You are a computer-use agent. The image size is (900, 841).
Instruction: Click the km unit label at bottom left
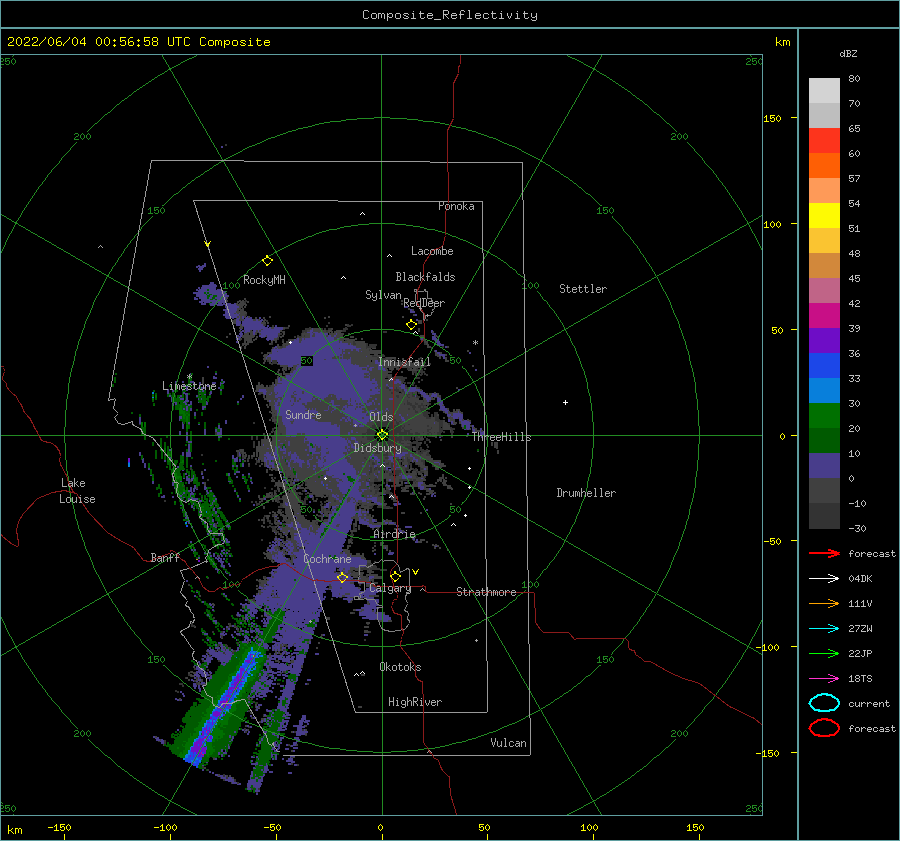[x=14, y=830]
